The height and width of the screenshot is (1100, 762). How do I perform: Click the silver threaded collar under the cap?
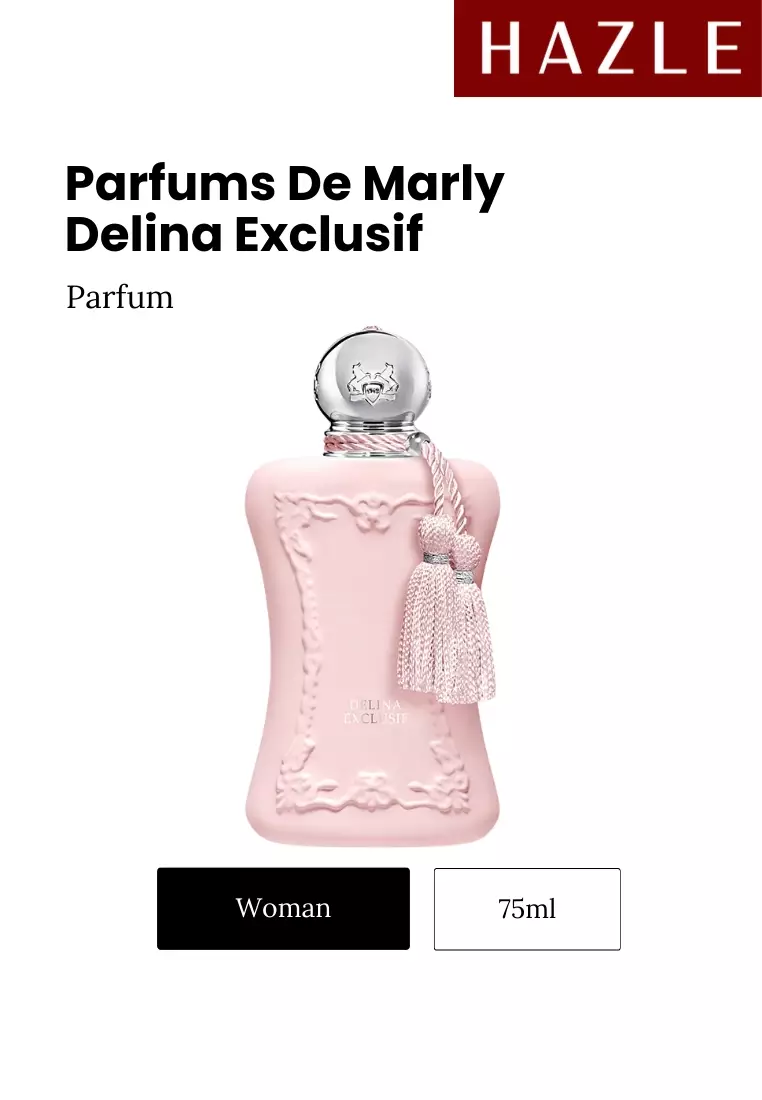pos(371,426)
